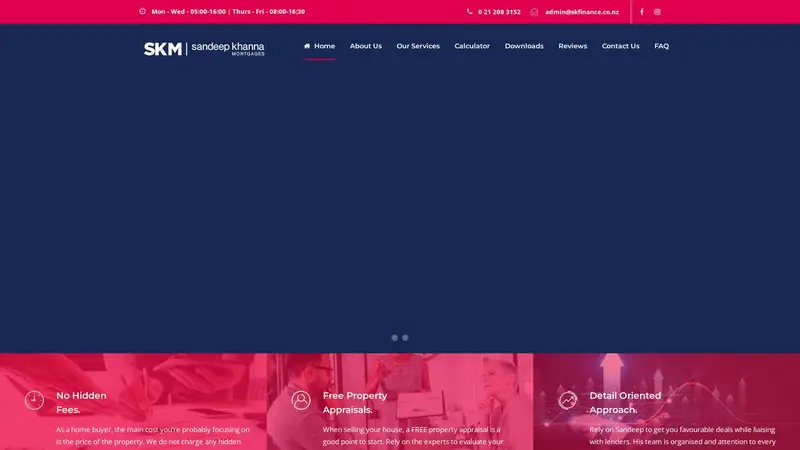This screenshot has width=800, height=450.
Task: Select the second slider dot
Action: 405,338
